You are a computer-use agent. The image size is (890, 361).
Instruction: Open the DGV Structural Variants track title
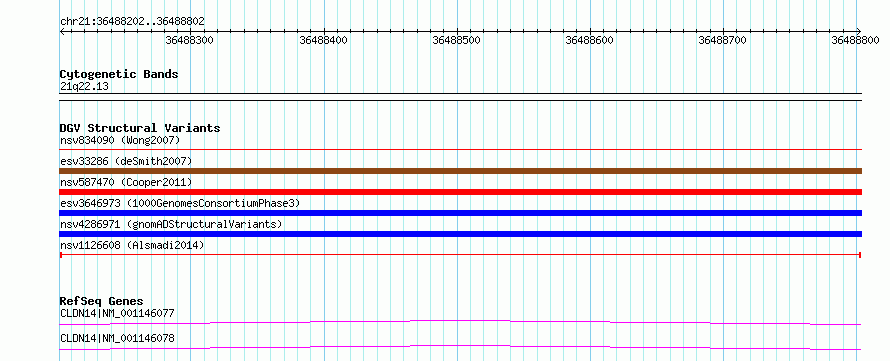(x=140, y=128)
